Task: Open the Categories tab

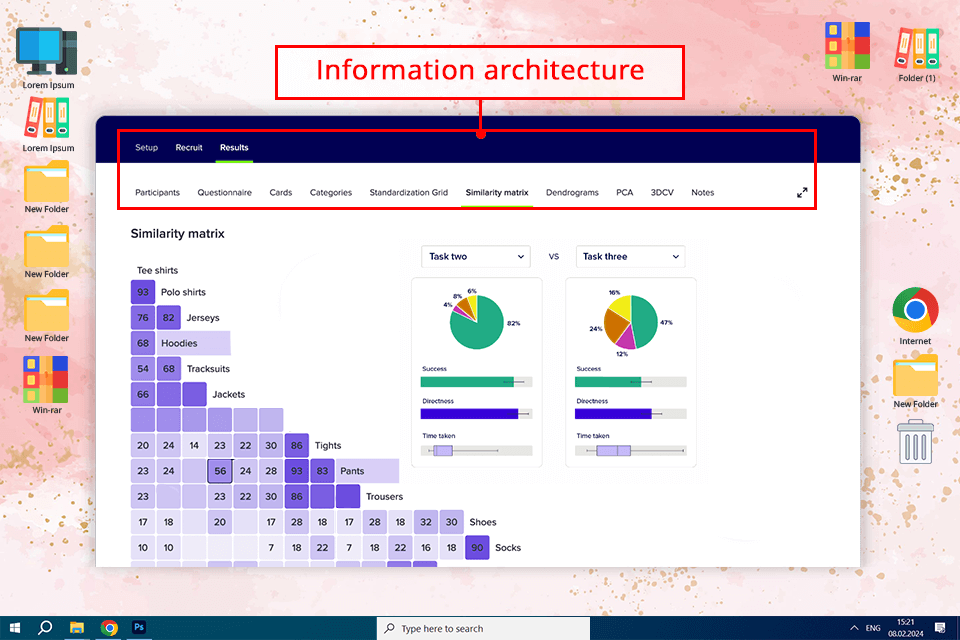Action: [331, 192]
